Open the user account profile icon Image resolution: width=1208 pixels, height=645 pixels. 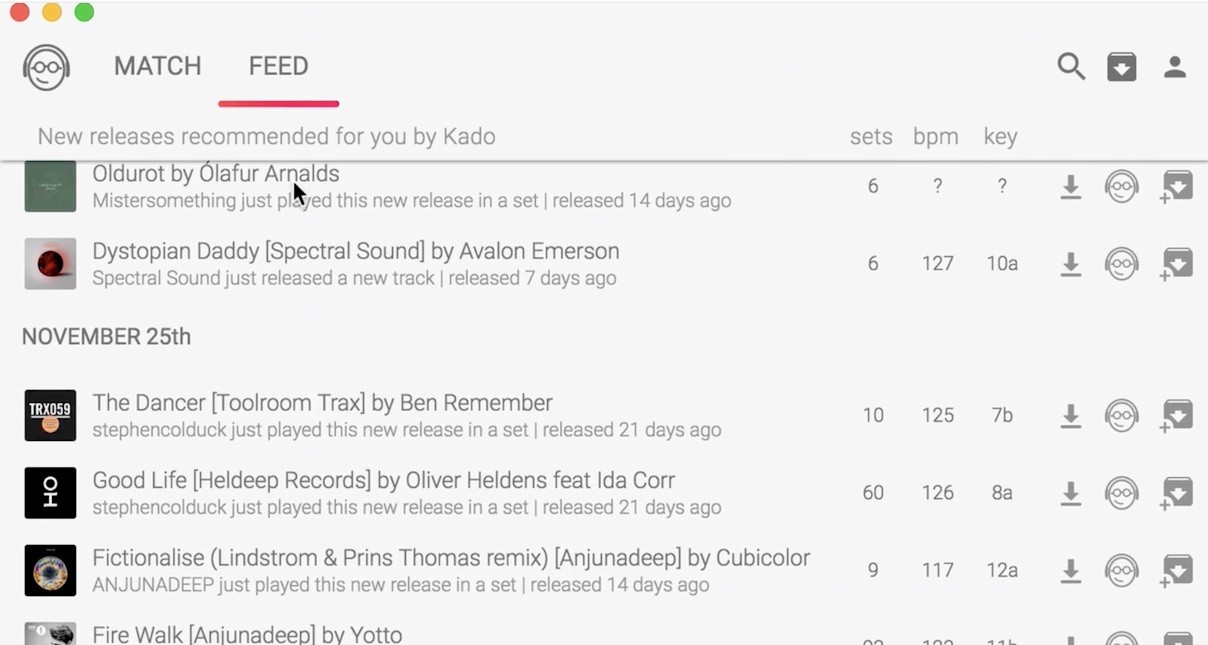coord(1175,67)
